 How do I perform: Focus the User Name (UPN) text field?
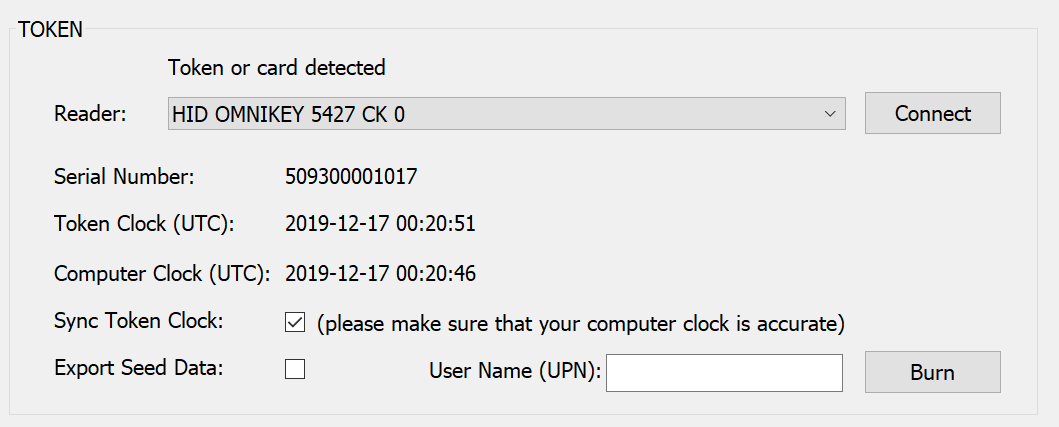pyautogui.click(x=724, y=372)
